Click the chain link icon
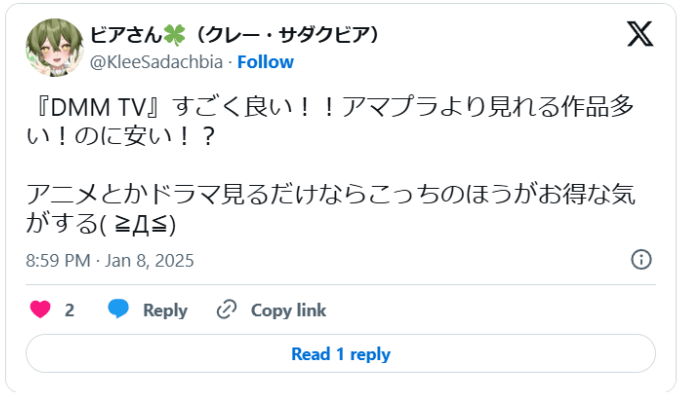 pos(227,310)
